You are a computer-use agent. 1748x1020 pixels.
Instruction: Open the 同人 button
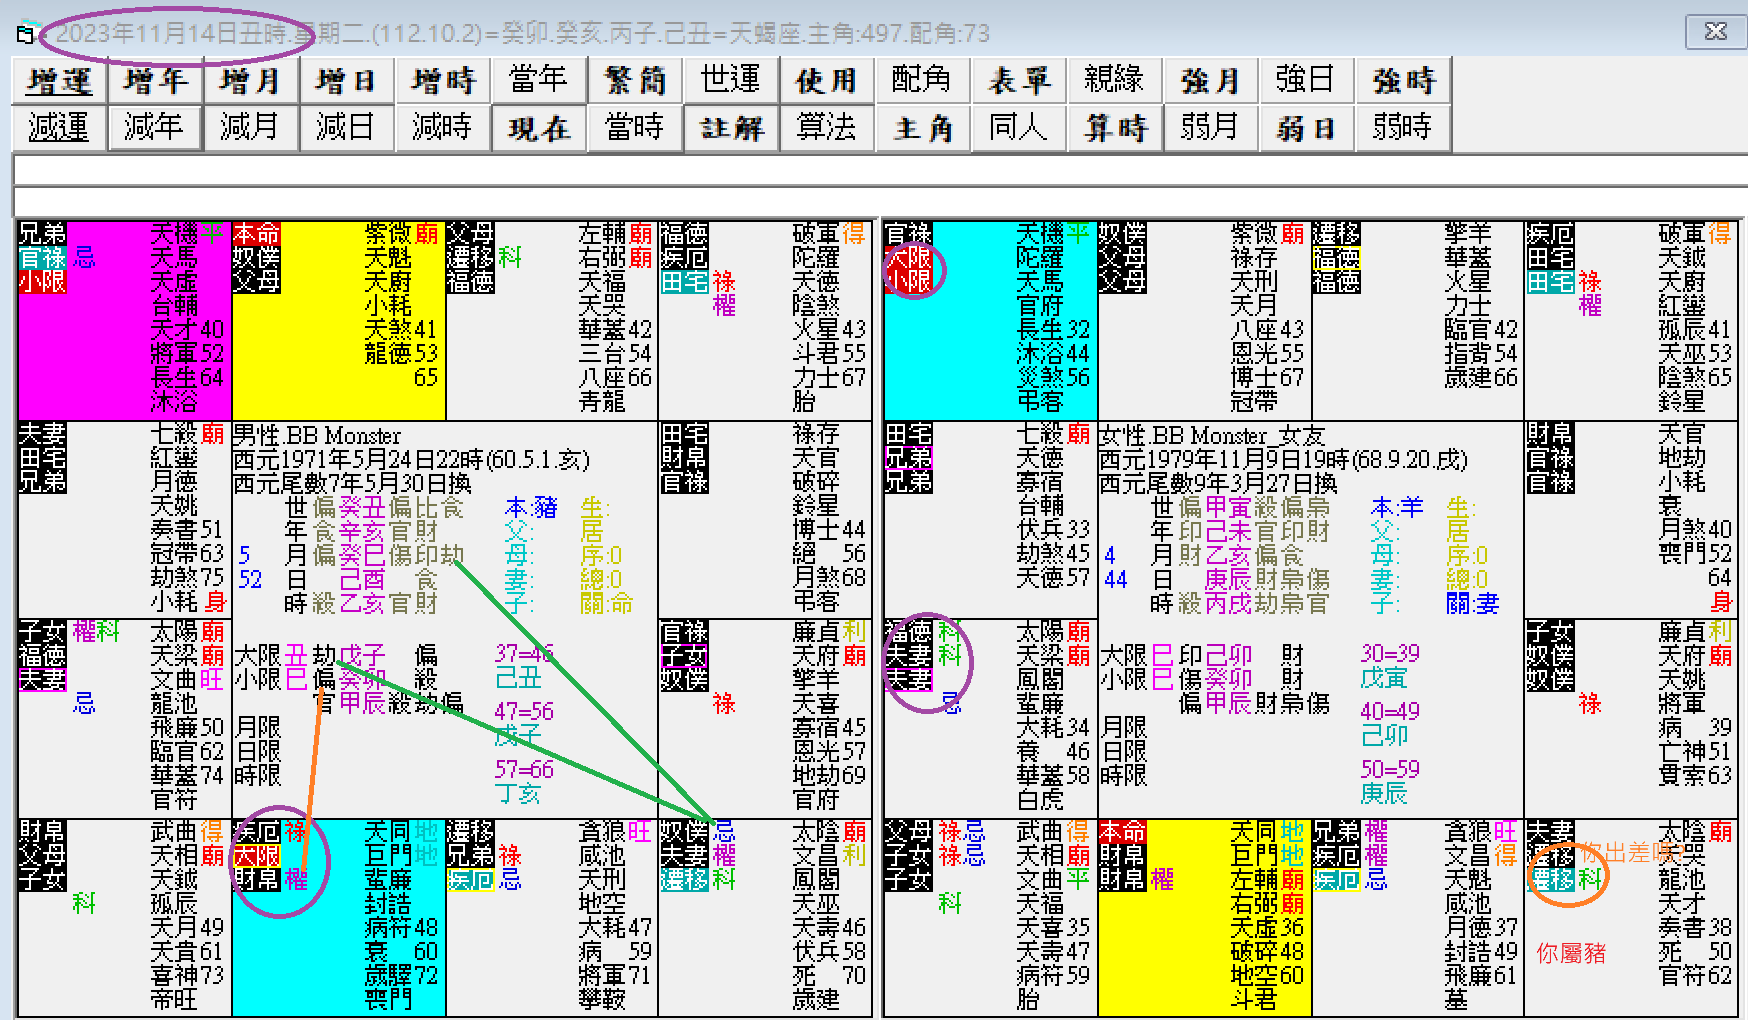1019,127
